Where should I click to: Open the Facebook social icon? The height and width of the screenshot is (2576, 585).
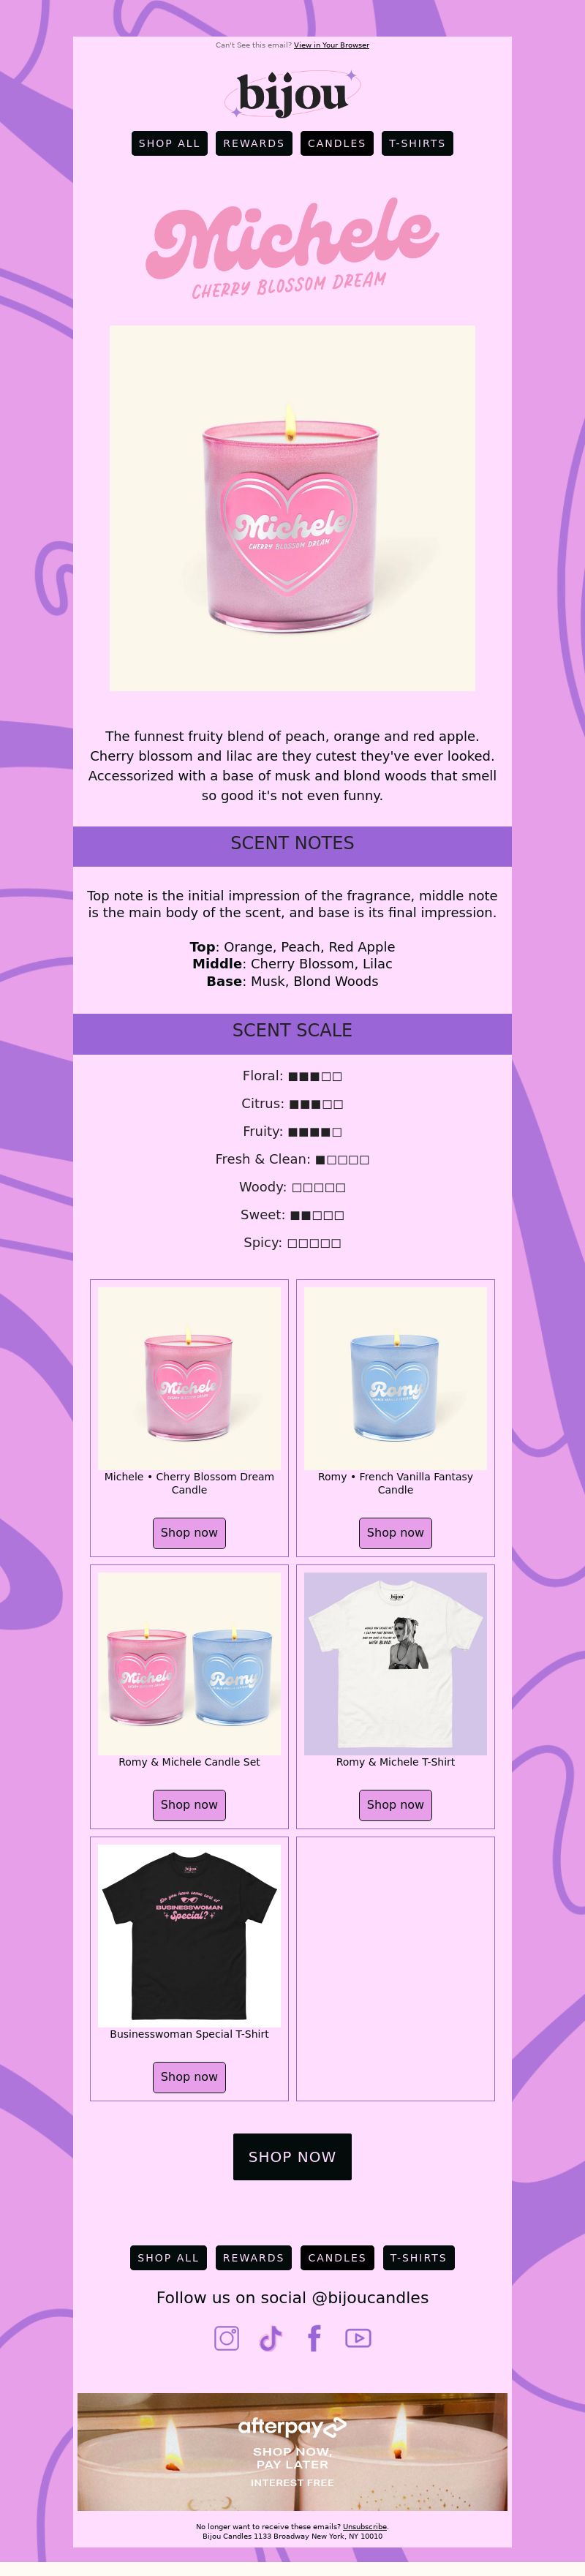314,2338
